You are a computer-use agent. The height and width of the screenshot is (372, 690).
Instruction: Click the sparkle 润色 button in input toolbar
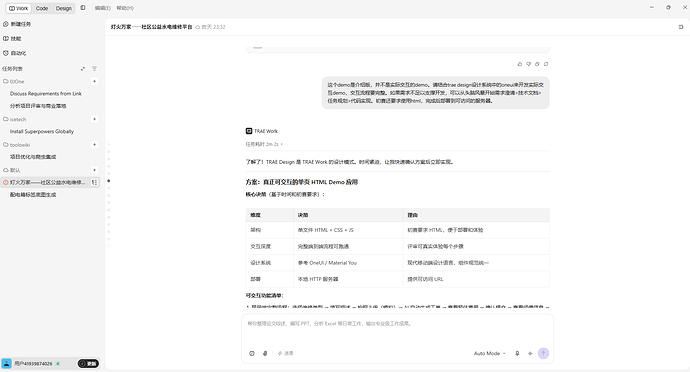[x=285, y=353]
